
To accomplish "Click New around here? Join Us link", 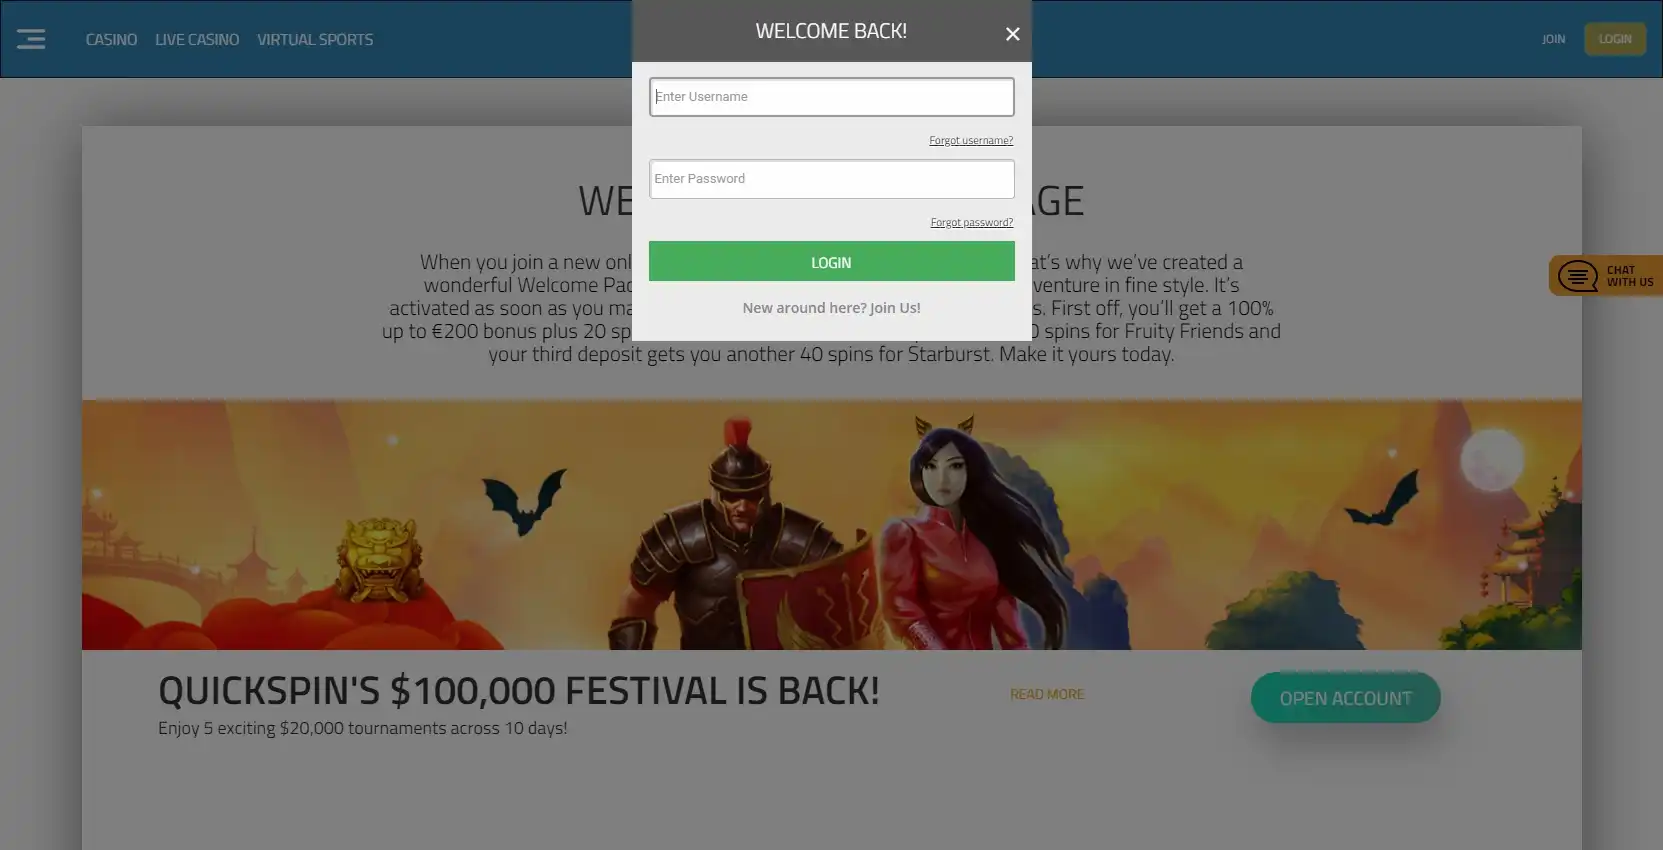I will click(x=831, y=308).
